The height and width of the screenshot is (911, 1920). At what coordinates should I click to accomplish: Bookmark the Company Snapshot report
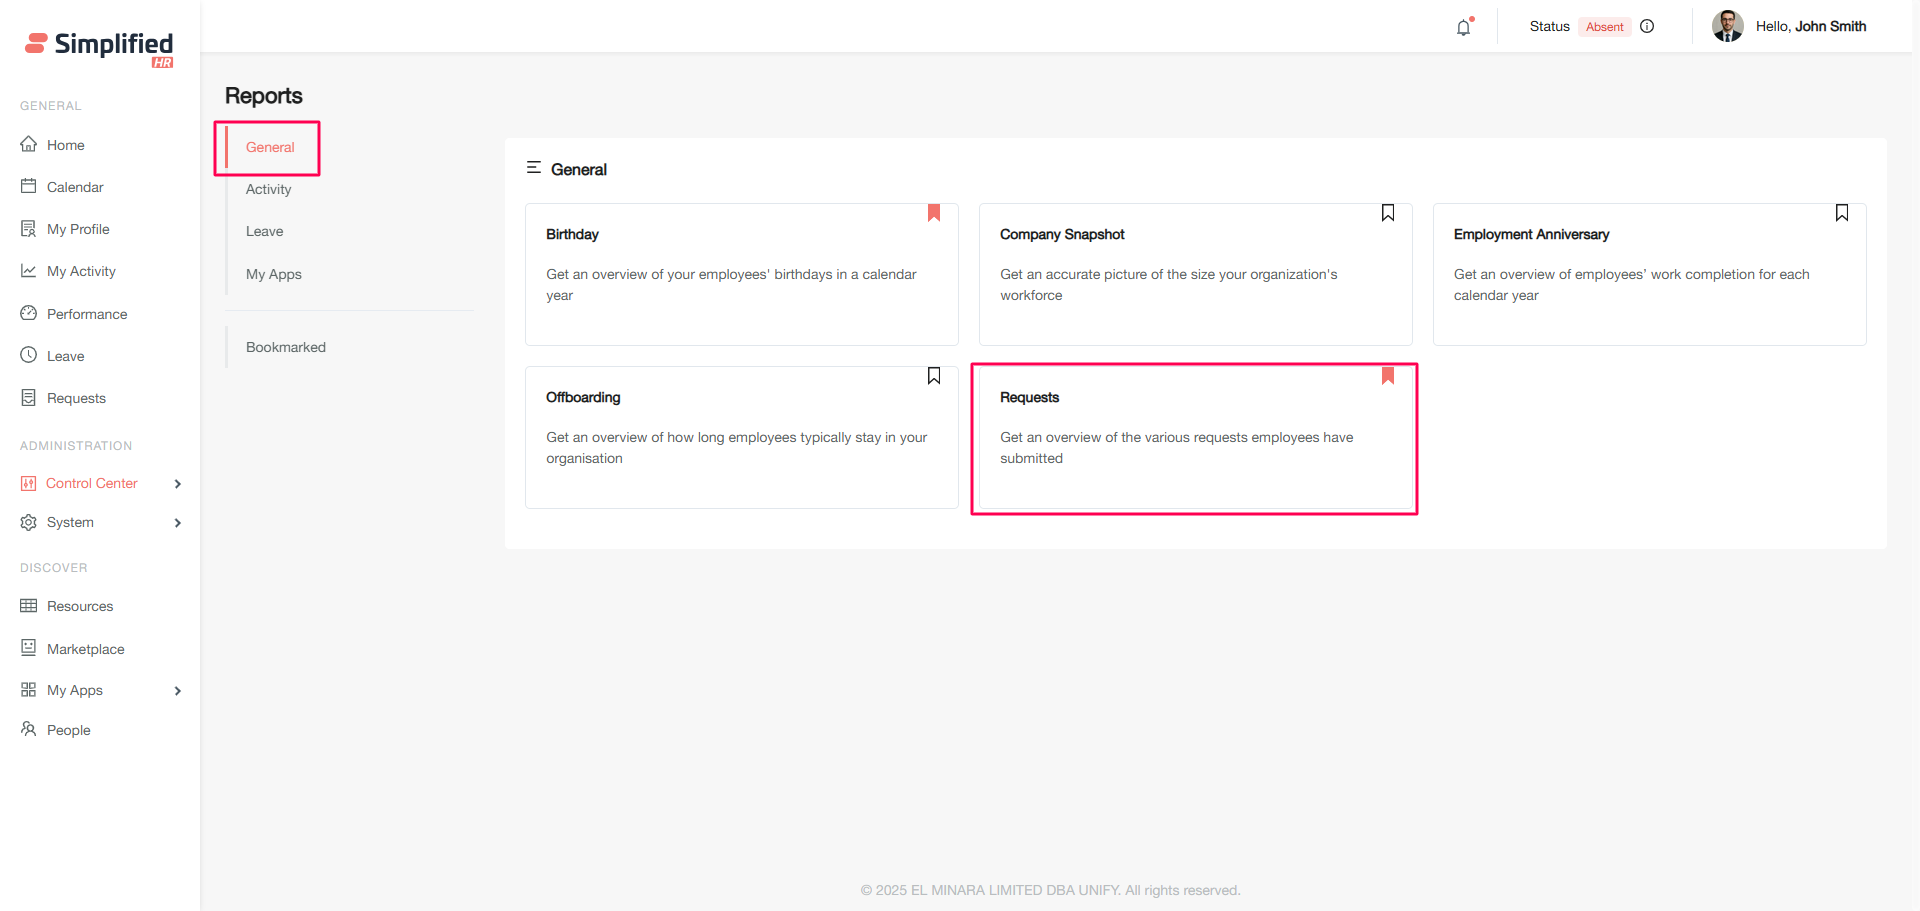(1388, 213)
